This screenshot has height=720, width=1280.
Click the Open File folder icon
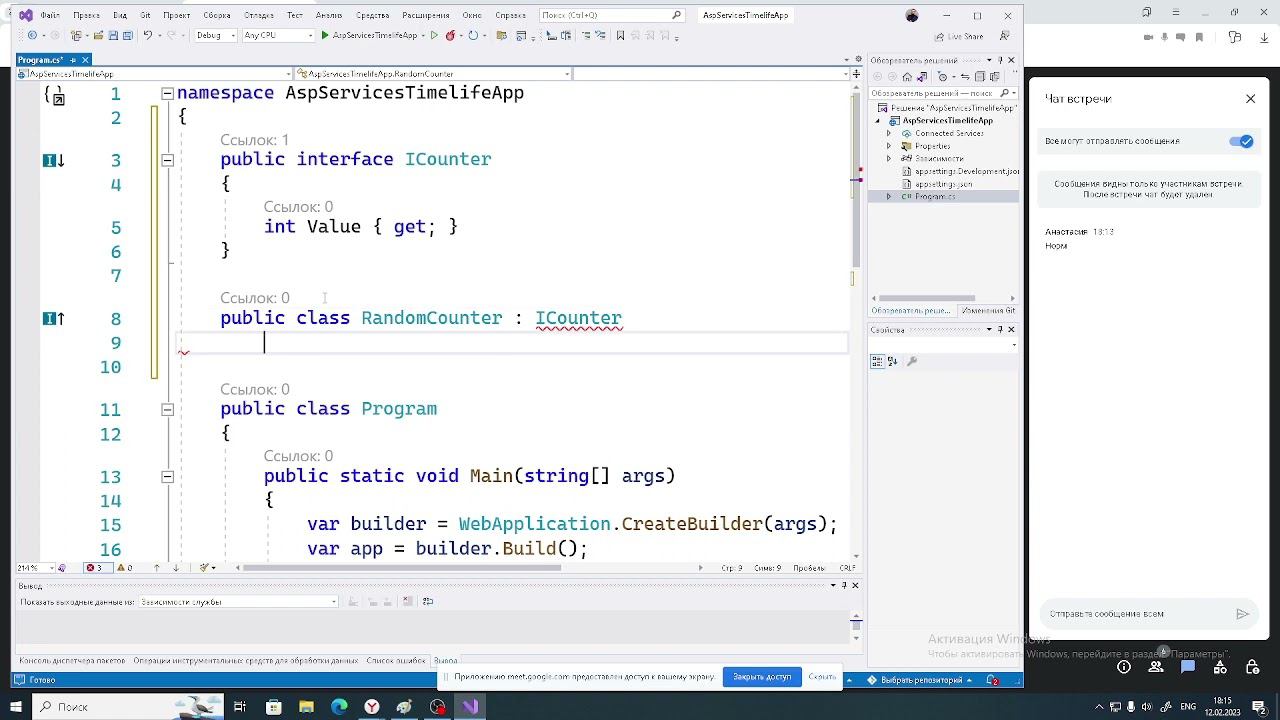(x=100, y=35)
